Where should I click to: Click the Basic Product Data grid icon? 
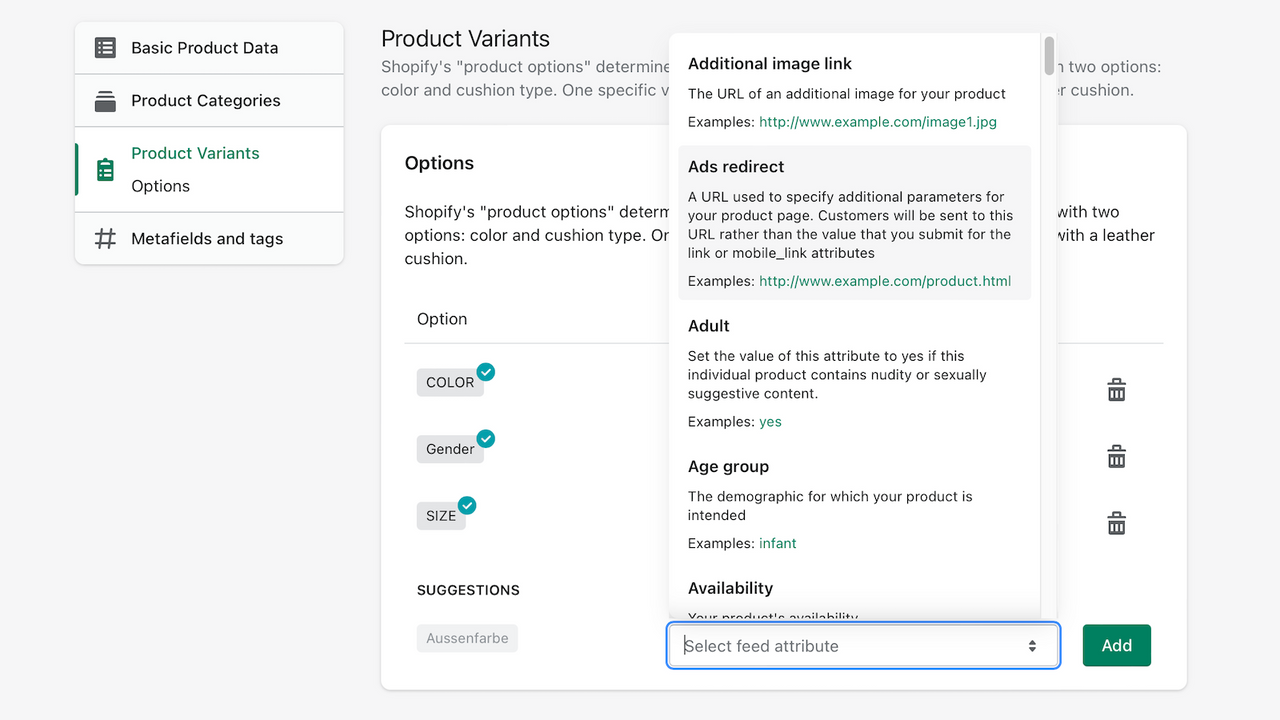point(104,47)
